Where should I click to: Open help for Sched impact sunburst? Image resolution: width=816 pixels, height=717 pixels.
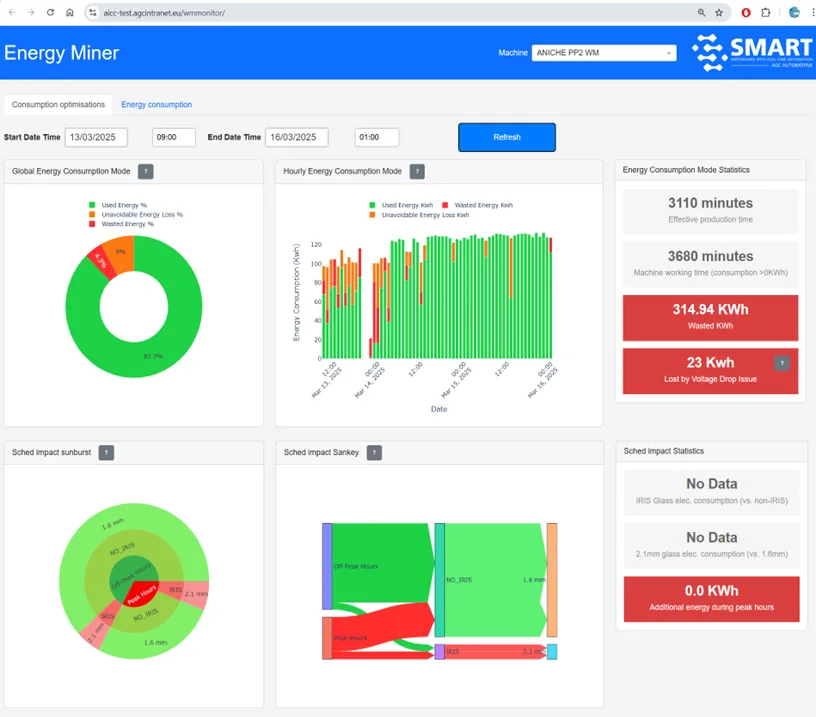[106, 453]
